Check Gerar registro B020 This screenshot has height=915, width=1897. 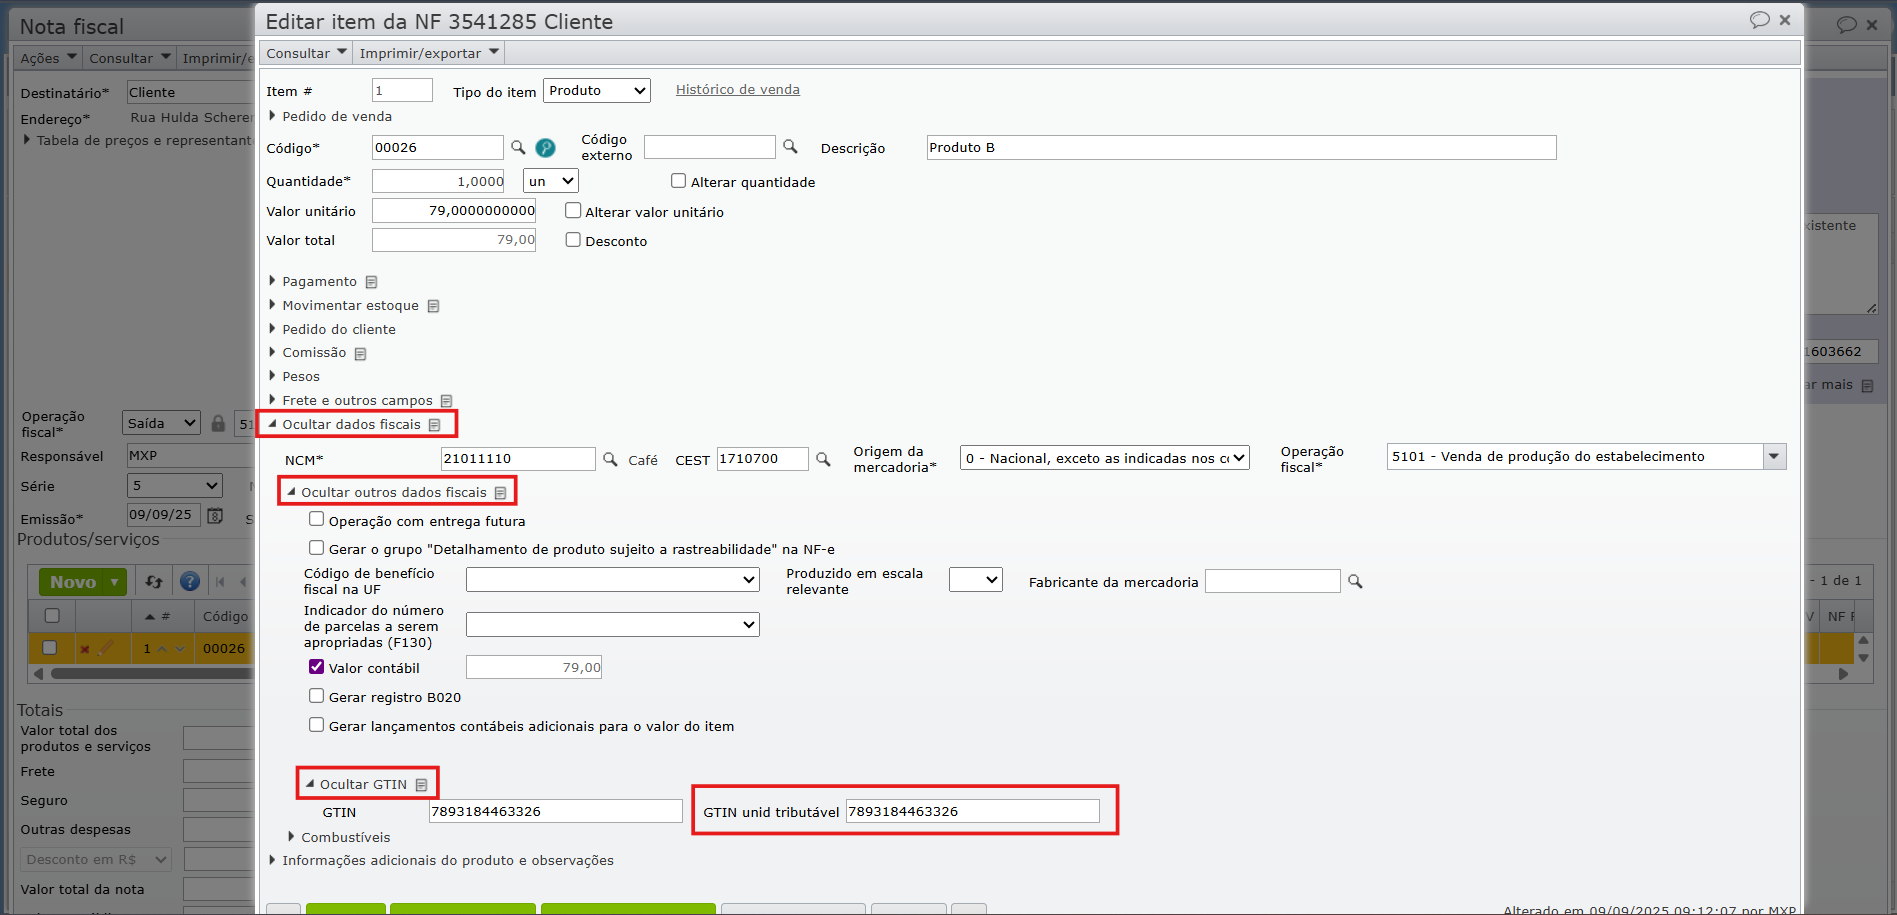point(316,696)
